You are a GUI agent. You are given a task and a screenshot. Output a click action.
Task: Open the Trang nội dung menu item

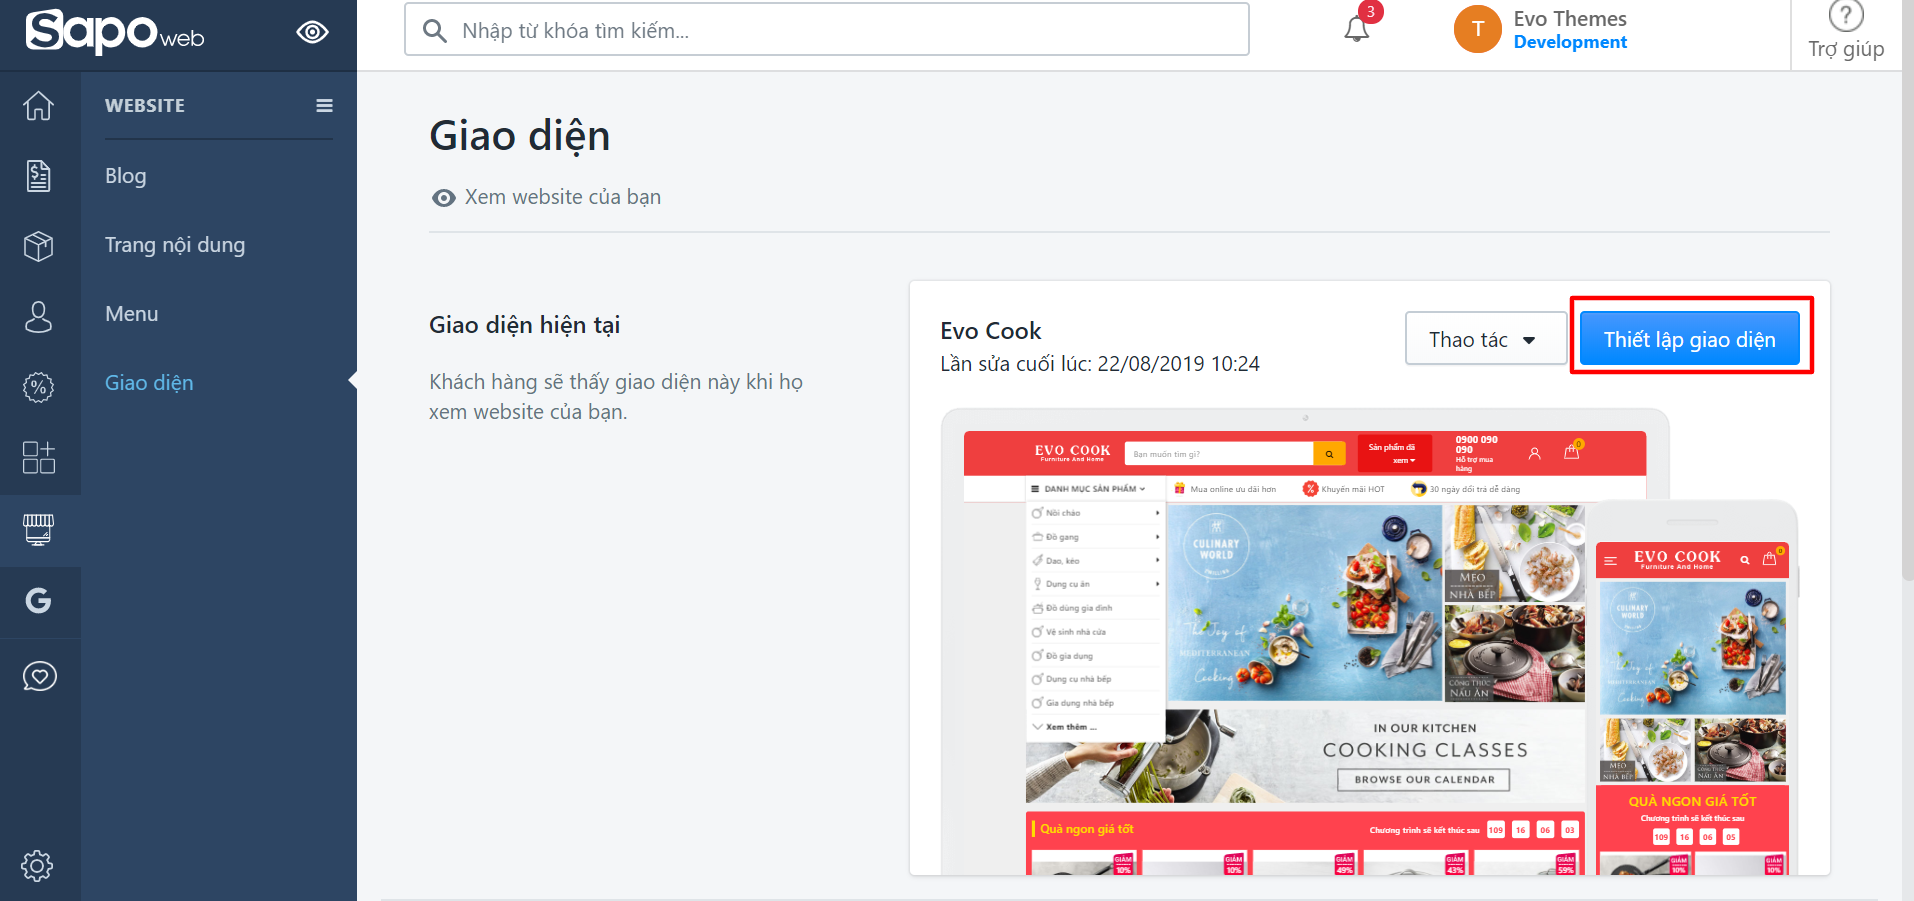point(175,245)
